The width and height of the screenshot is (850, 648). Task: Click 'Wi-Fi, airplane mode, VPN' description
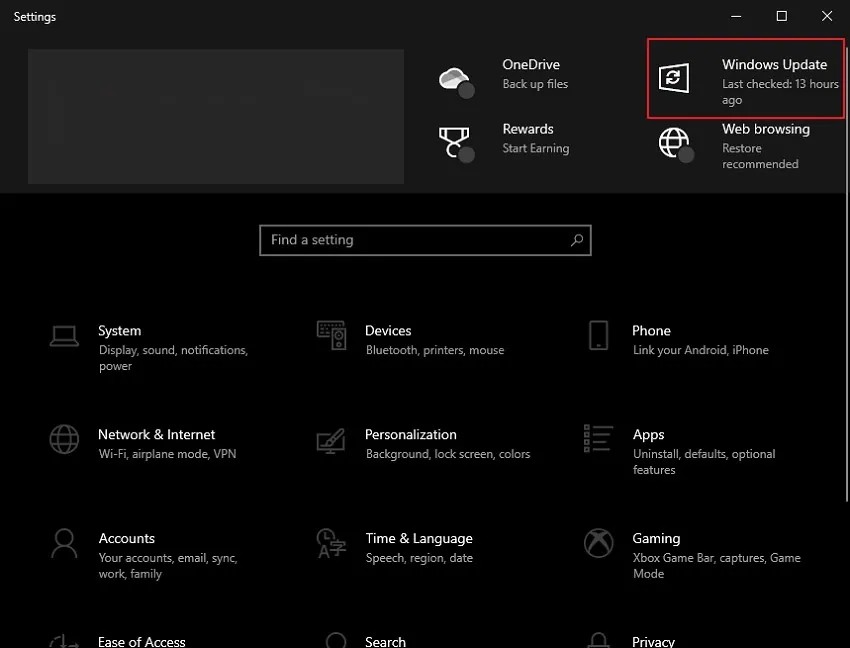[x=168, y=454]
